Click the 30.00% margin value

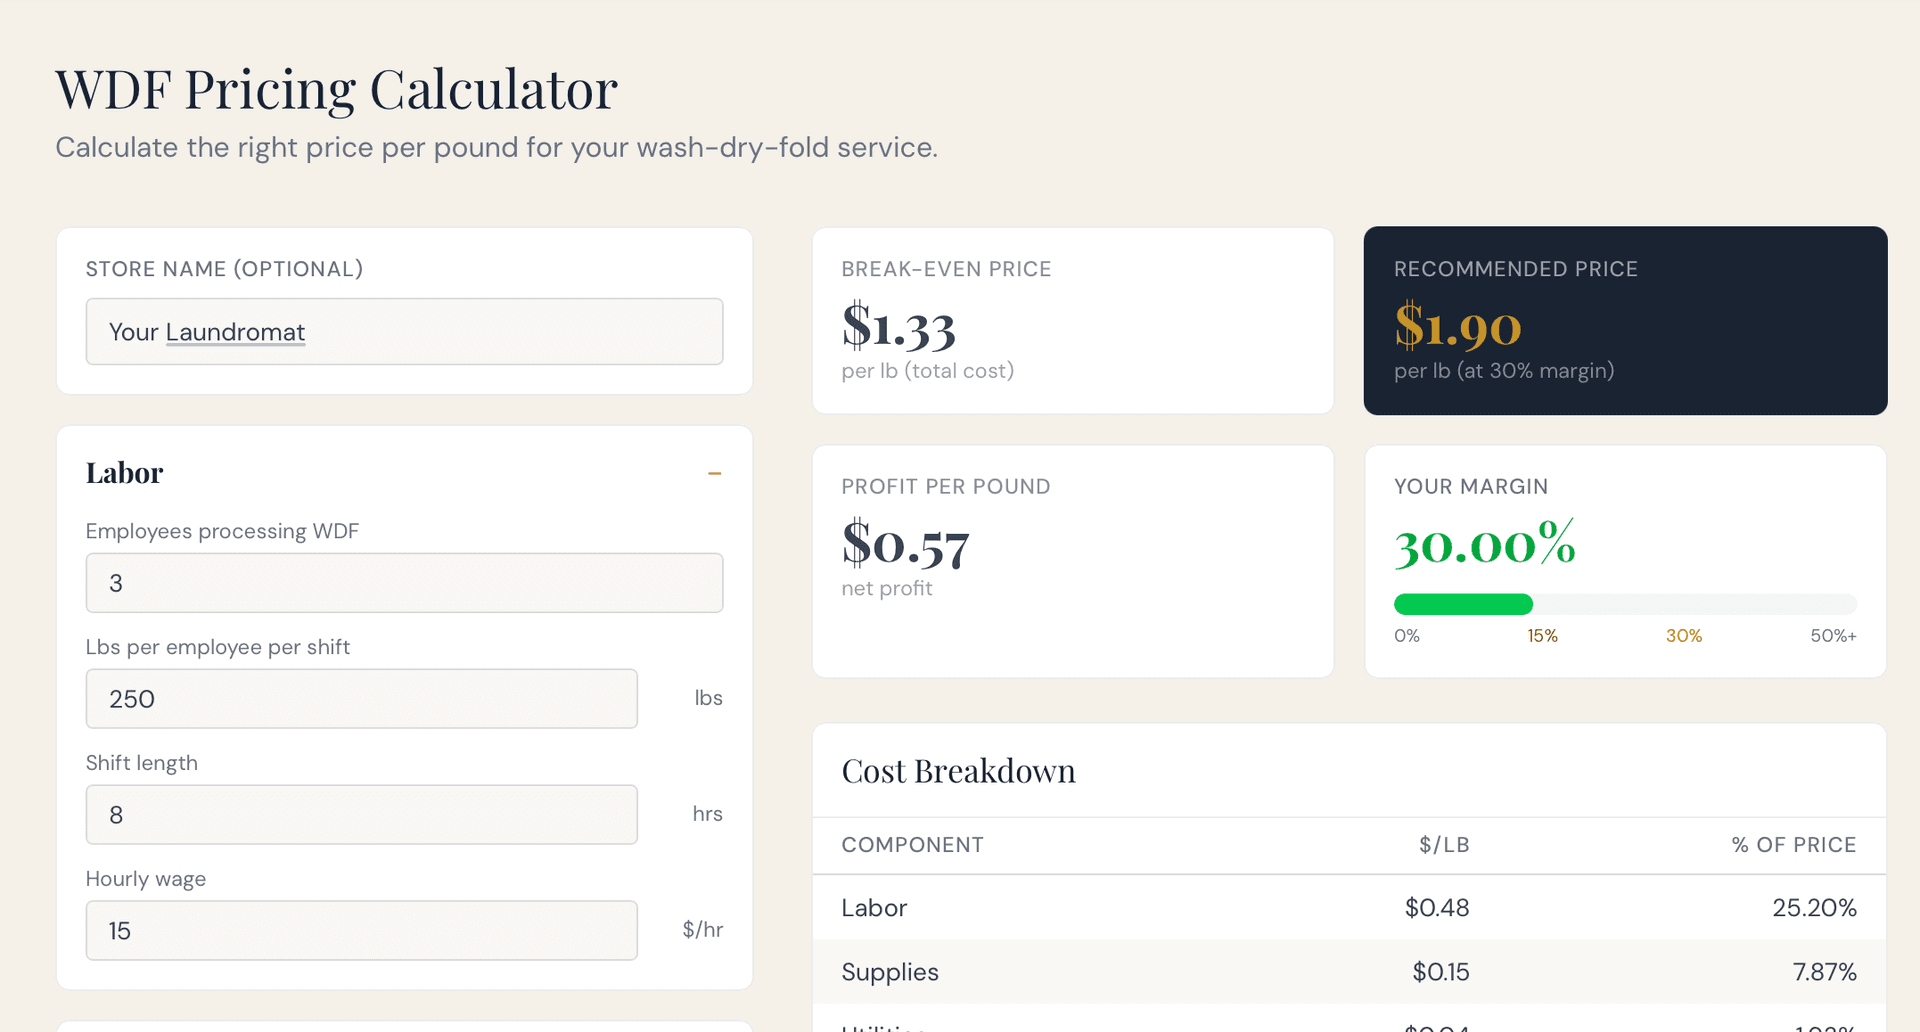[x=1484, y=545]
